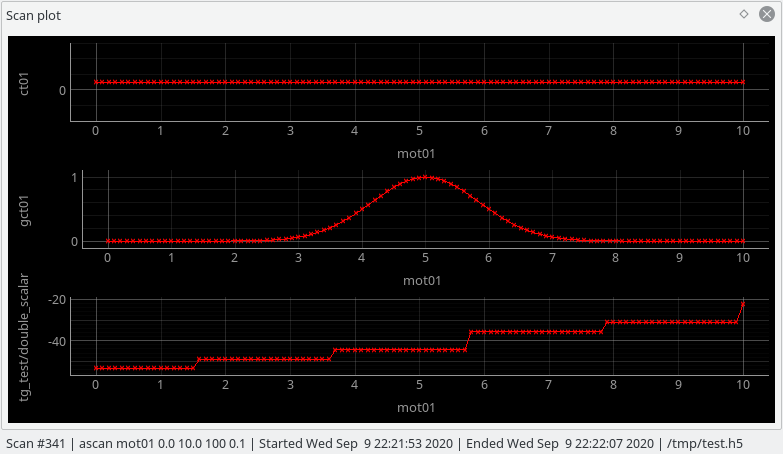Click the ct01 flat data line
This screenshot has height=454, width=783.
pos(419,82)
